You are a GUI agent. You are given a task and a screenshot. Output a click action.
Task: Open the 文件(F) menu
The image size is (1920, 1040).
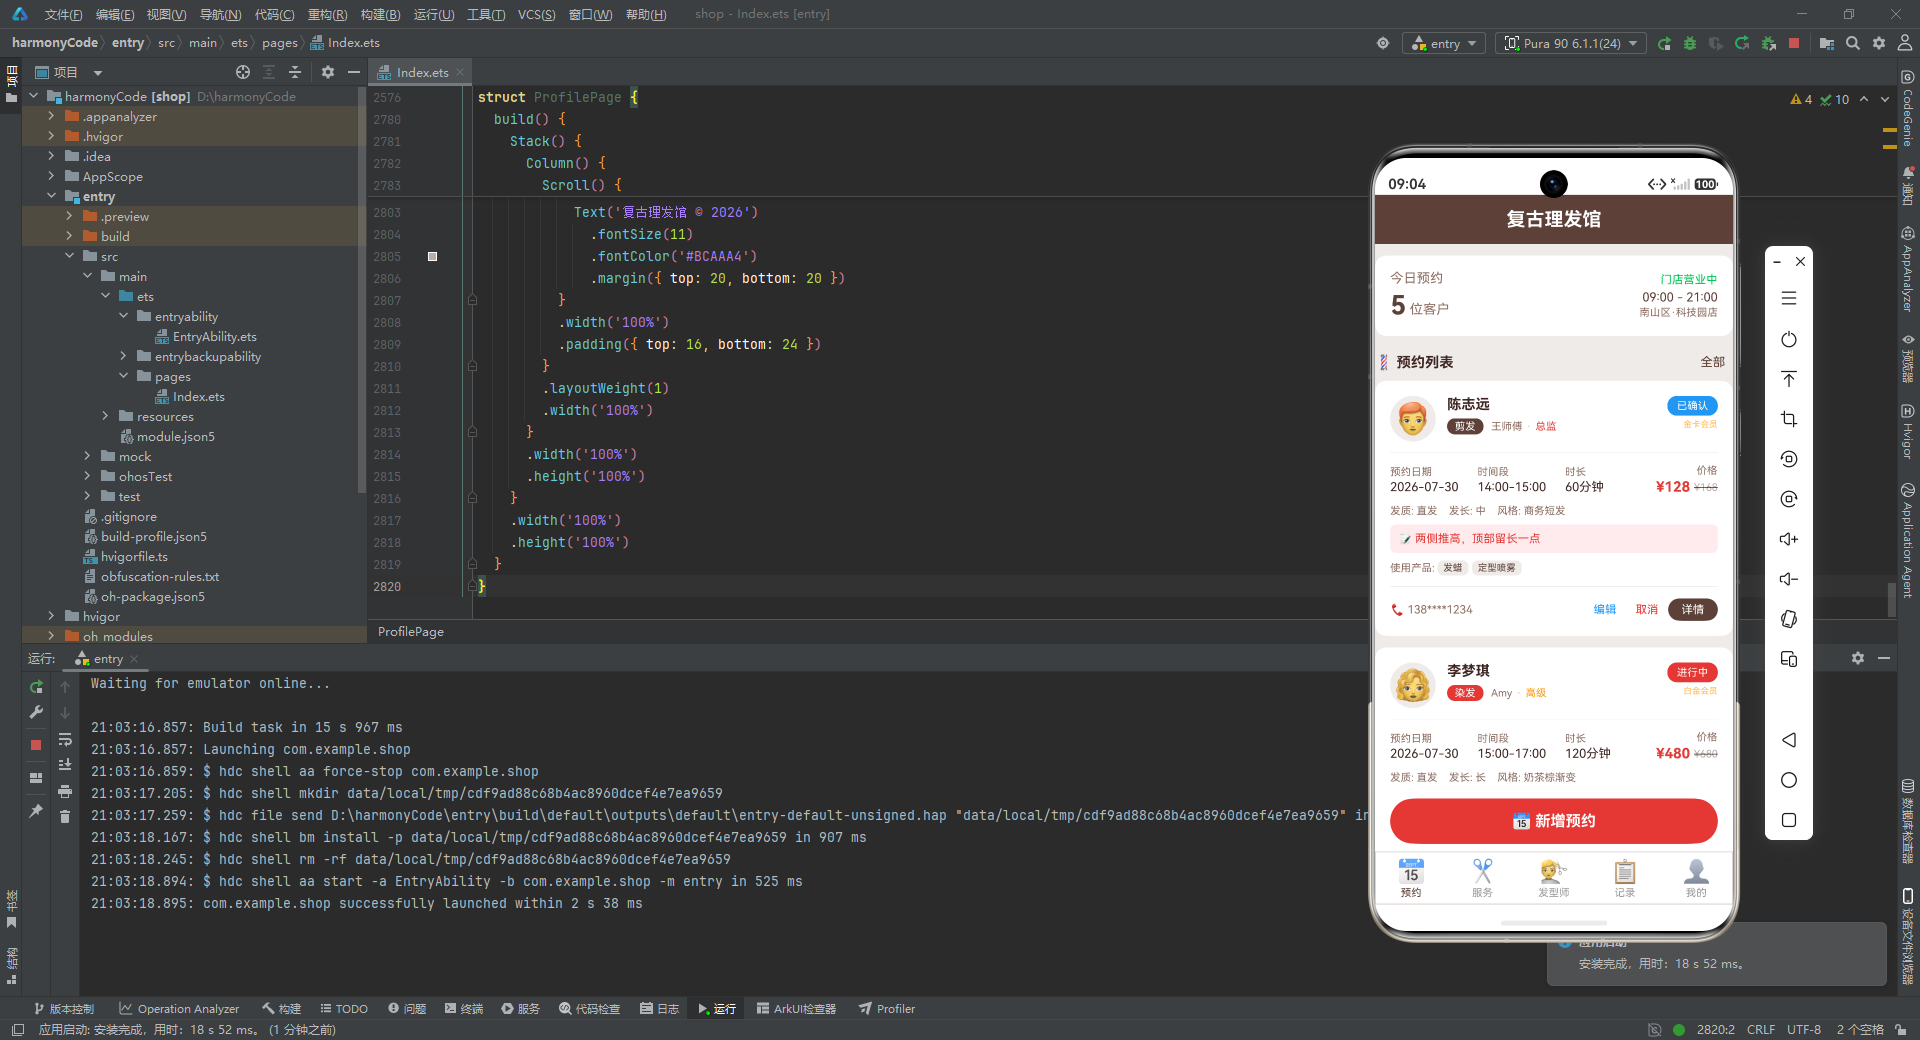(63, 14)
